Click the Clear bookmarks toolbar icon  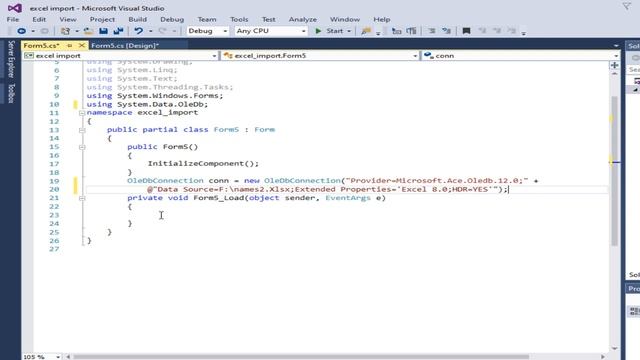pyautogui.click(x=511, y=31)
